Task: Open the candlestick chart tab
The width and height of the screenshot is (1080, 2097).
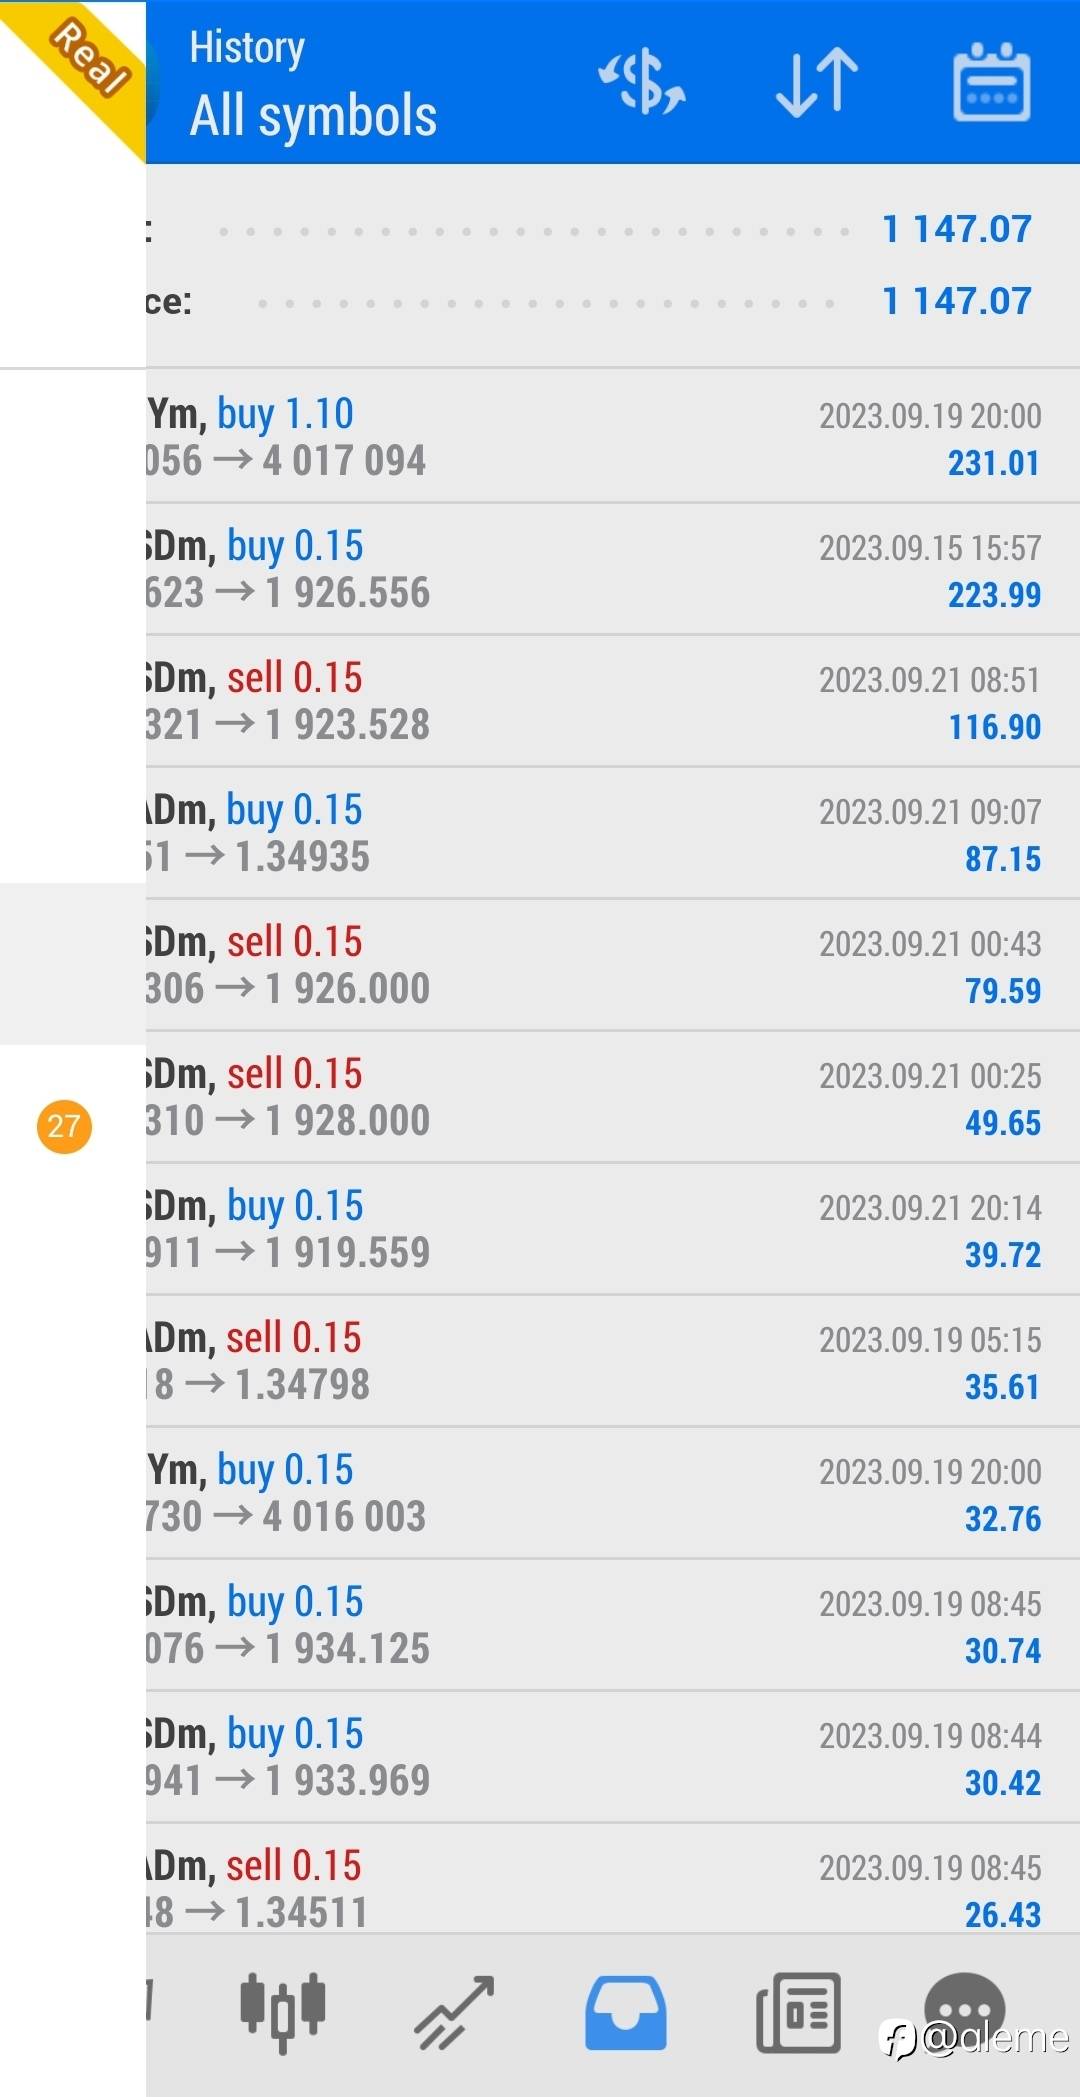Action: [283, 2011]
